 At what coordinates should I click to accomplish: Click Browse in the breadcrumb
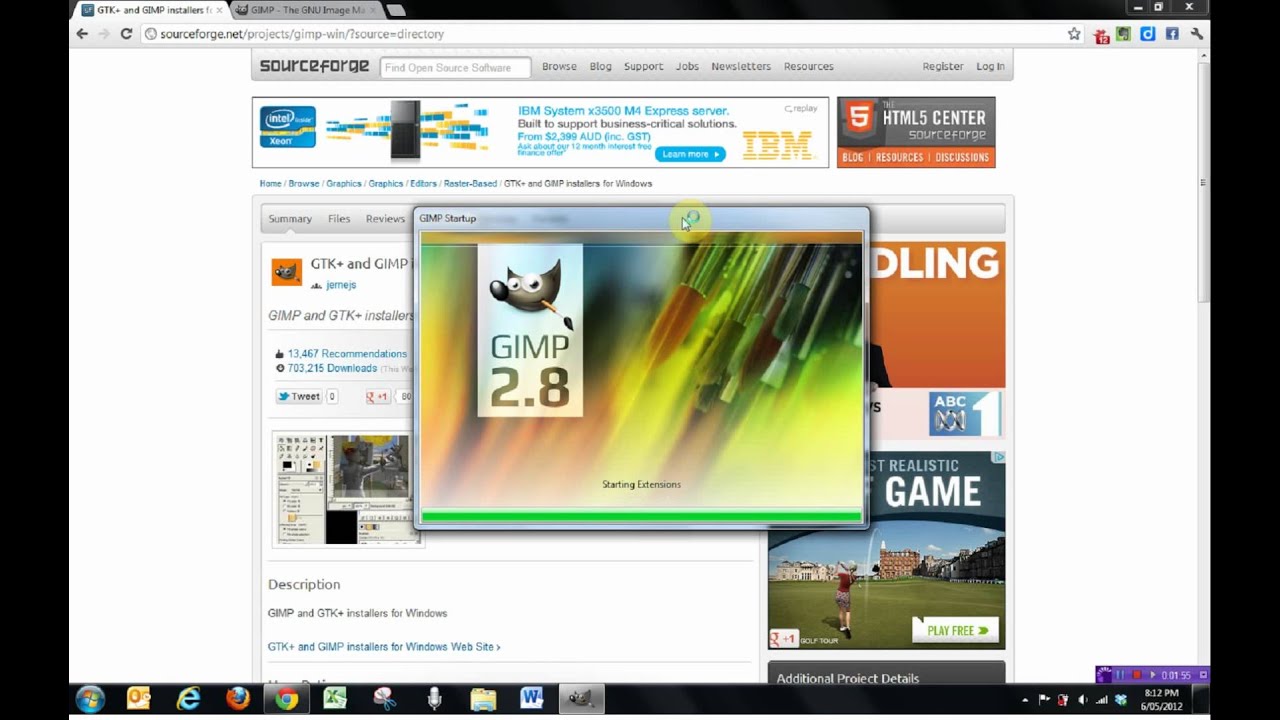click(304, 184)
